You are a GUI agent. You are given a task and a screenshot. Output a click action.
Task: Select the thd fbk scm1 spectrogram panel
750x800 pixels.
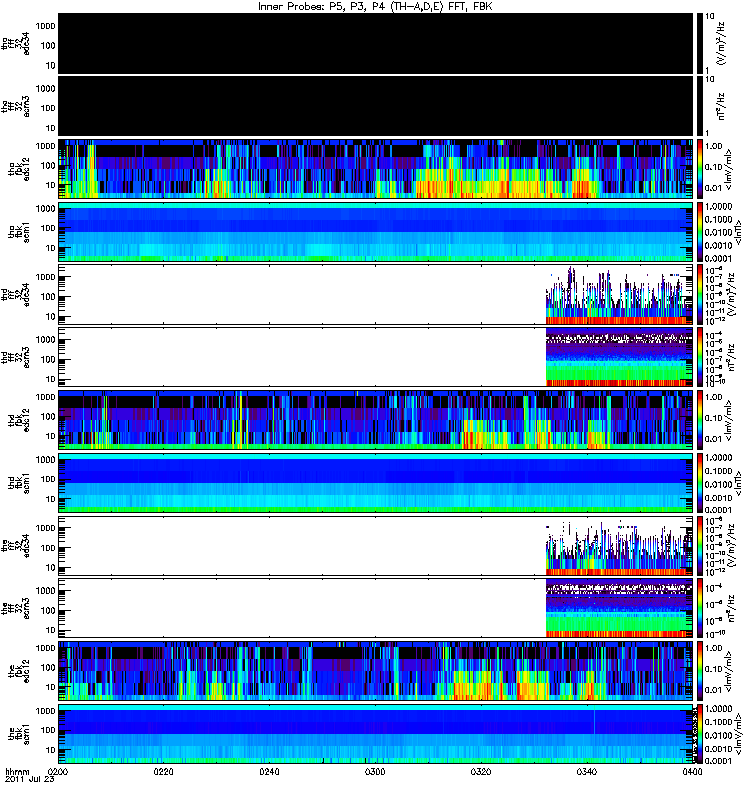click(376, 483)
